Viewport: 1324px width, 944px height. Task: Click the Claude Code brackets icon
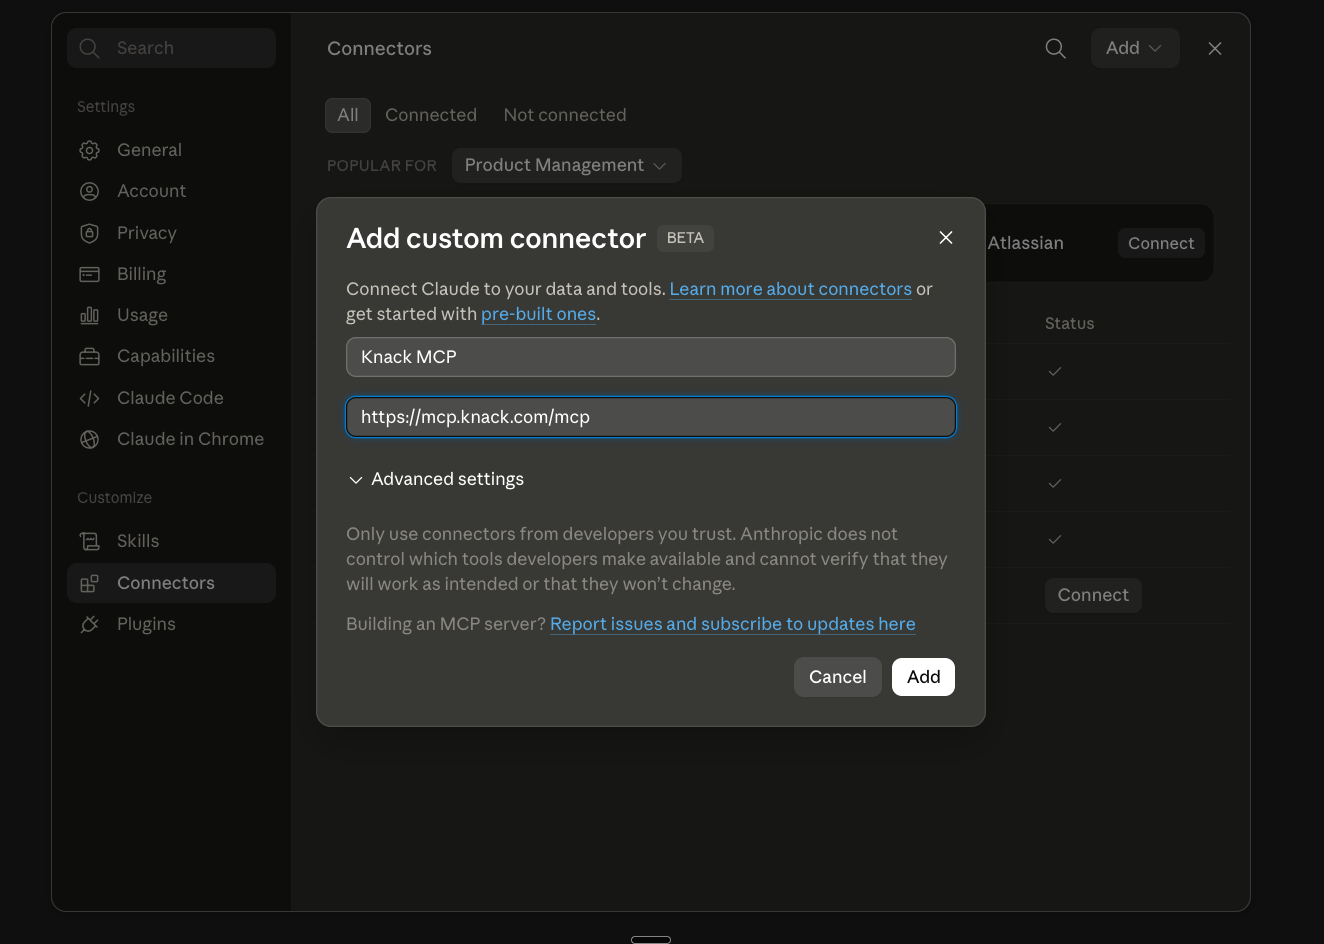(89, 398)
